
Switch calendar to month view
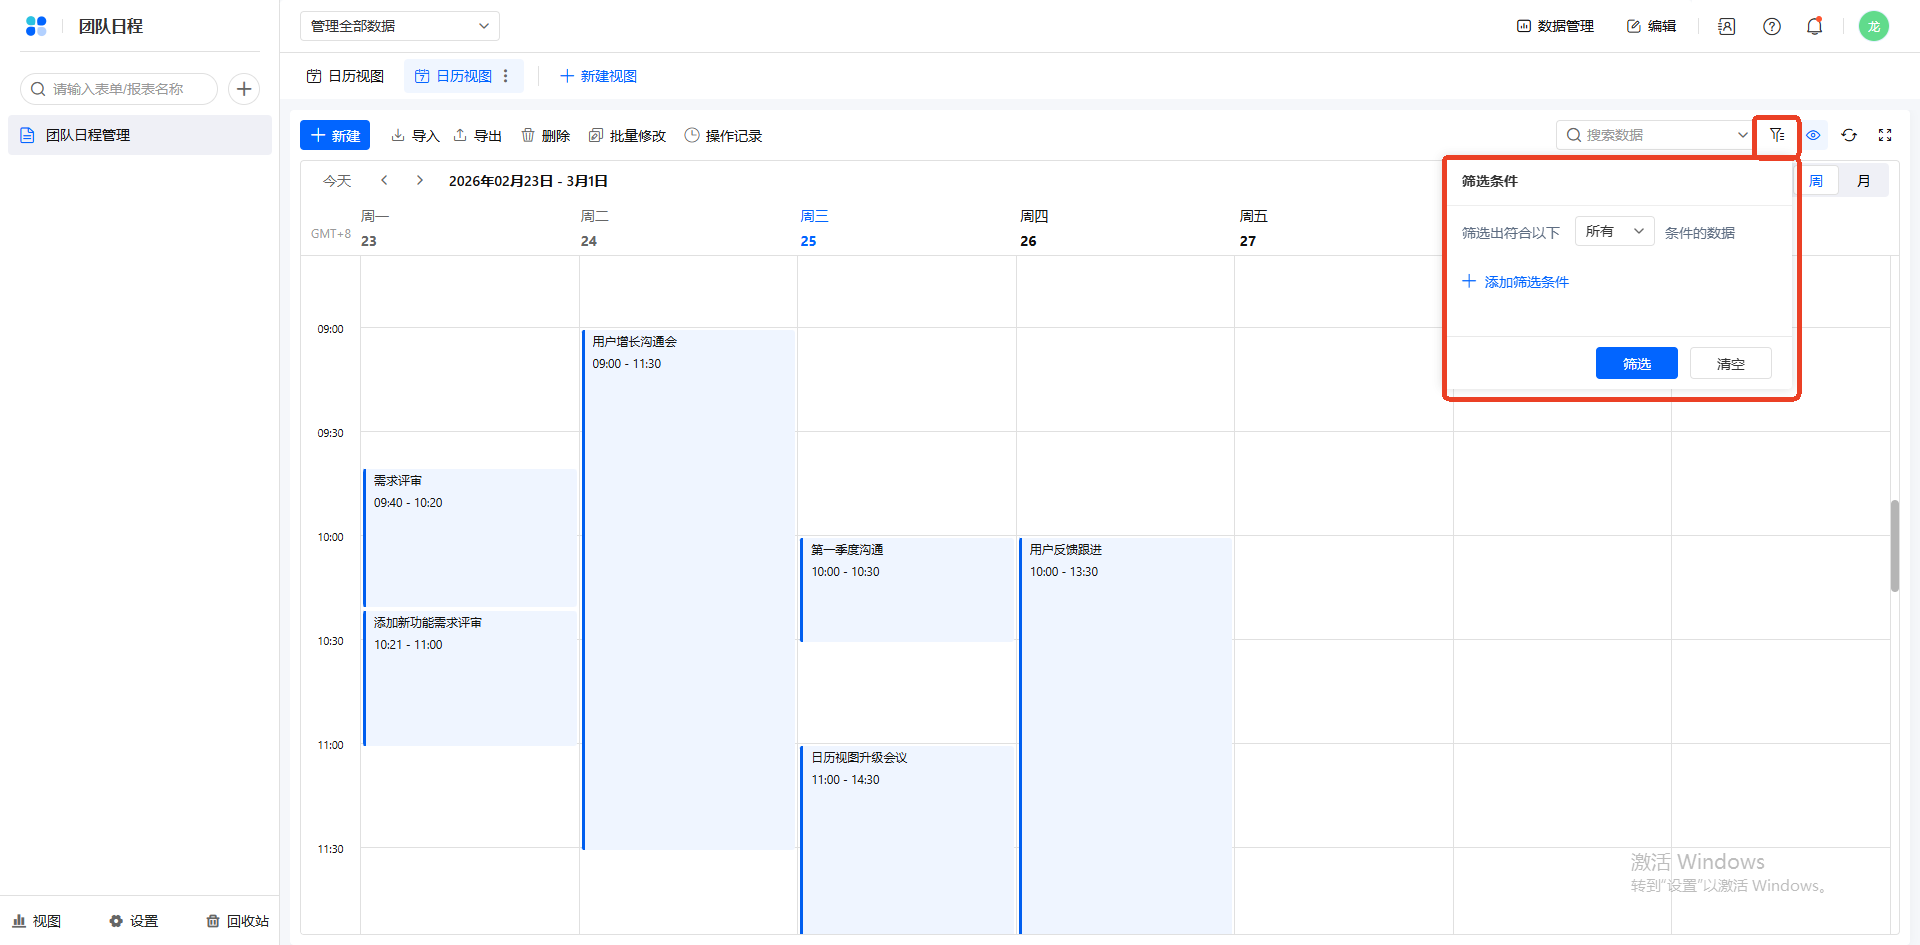[x=1863, y=181]
